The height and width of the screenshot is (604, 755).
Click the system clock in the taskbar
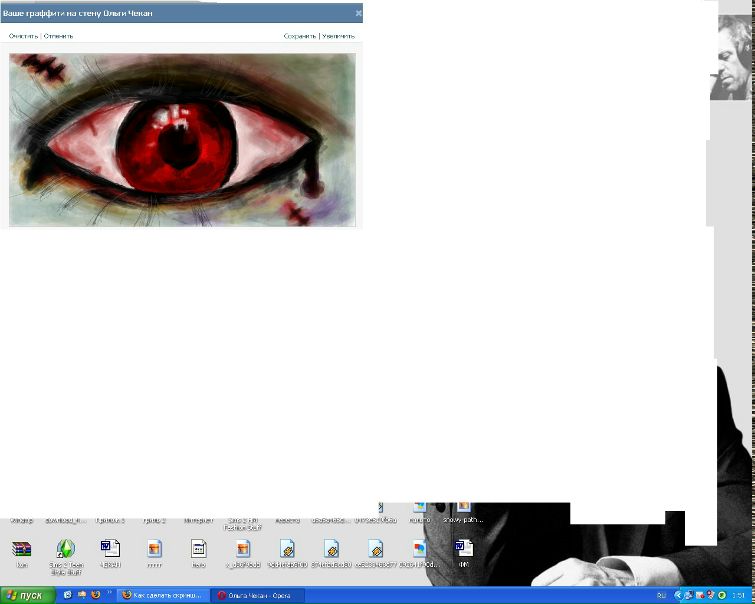(738, 595)
